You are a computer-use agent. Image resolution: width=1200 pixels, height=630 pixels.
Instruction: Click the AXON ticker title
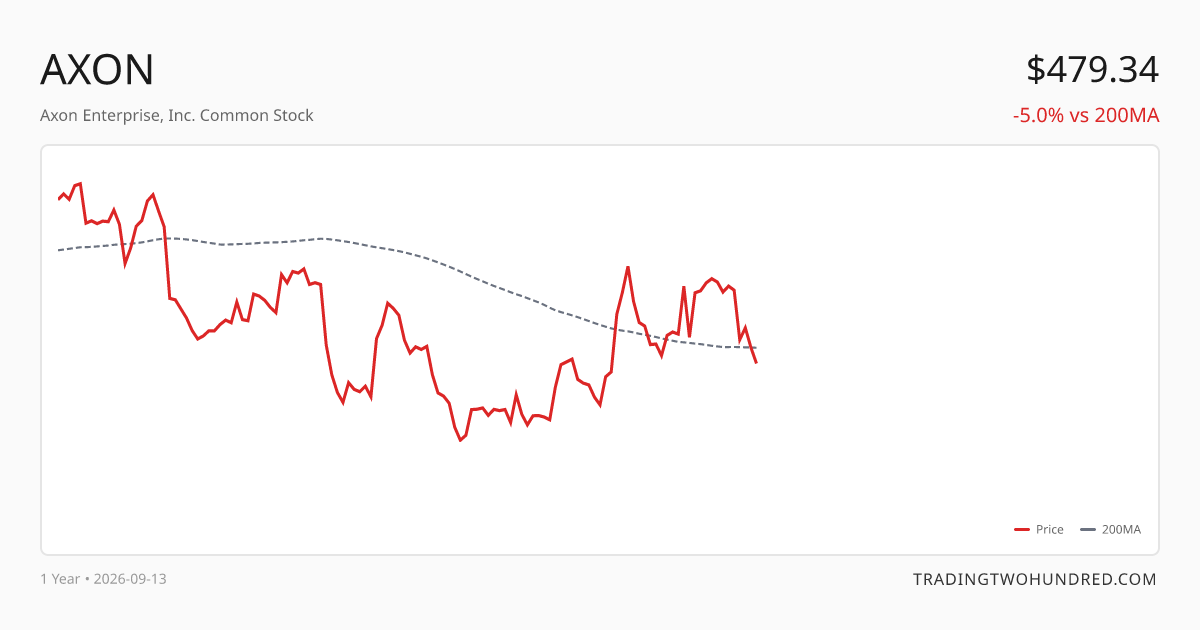pos(97,70)
